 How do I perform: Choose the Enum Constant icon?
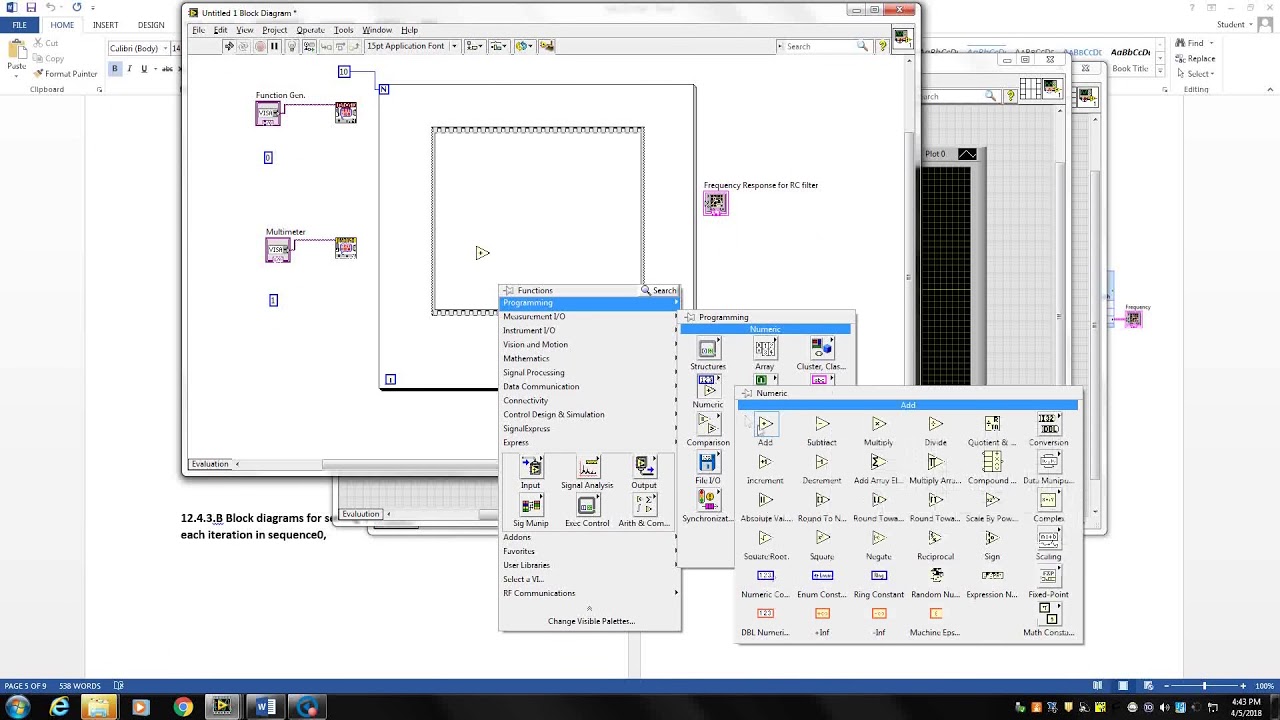point(822,576)
